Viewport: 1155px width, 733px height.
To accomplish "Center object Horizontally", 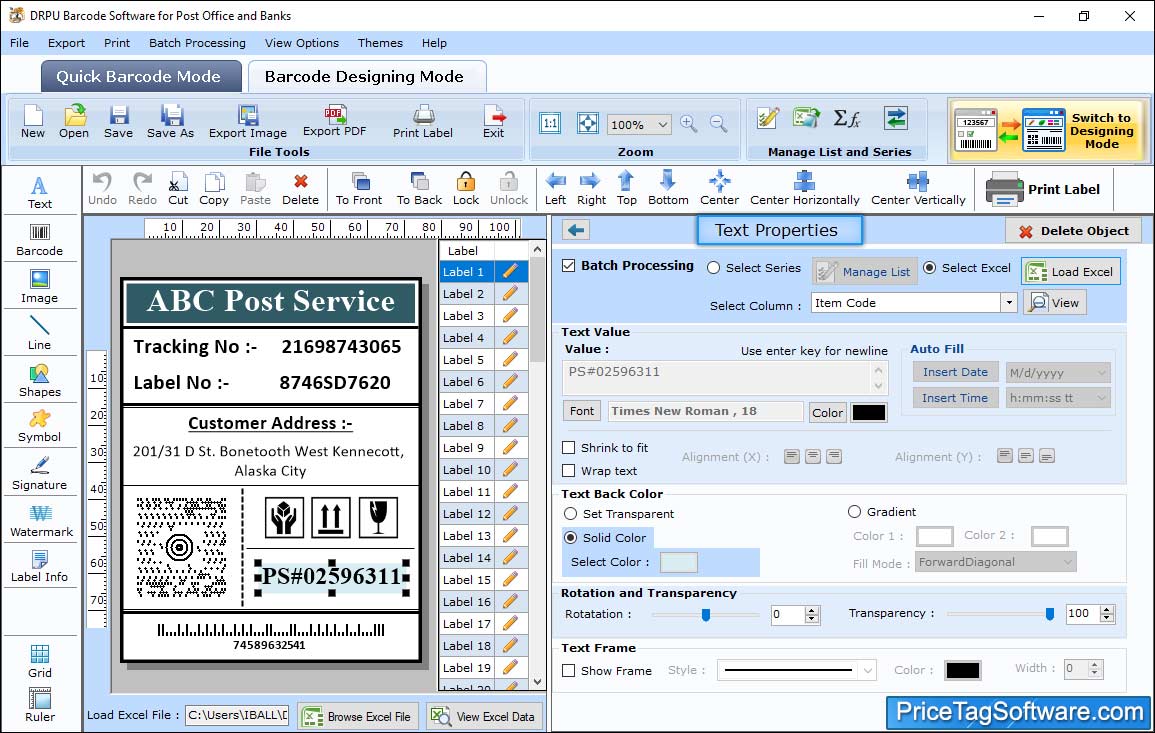I will point(804,189).
